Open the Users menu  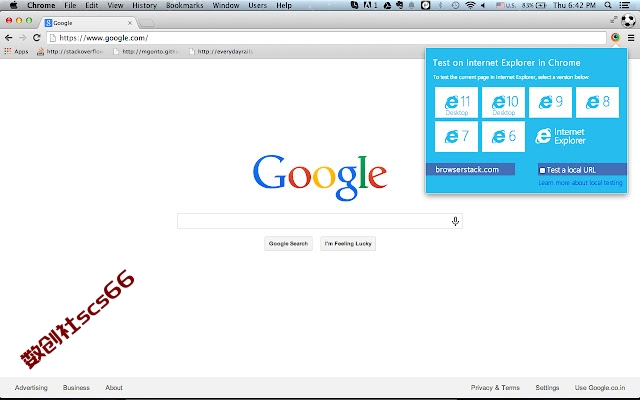(258, 5)
